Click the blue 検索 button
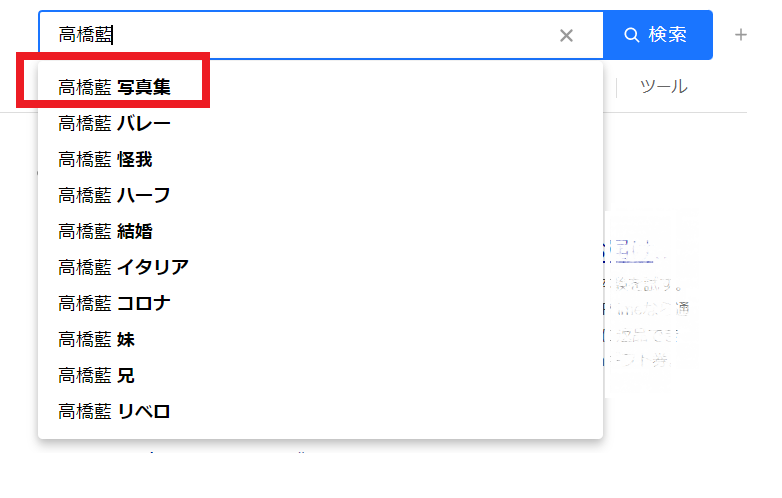Image resolution: width=782 pixels, height=498 pixels. pyautogui.click(x=658, y=35)
